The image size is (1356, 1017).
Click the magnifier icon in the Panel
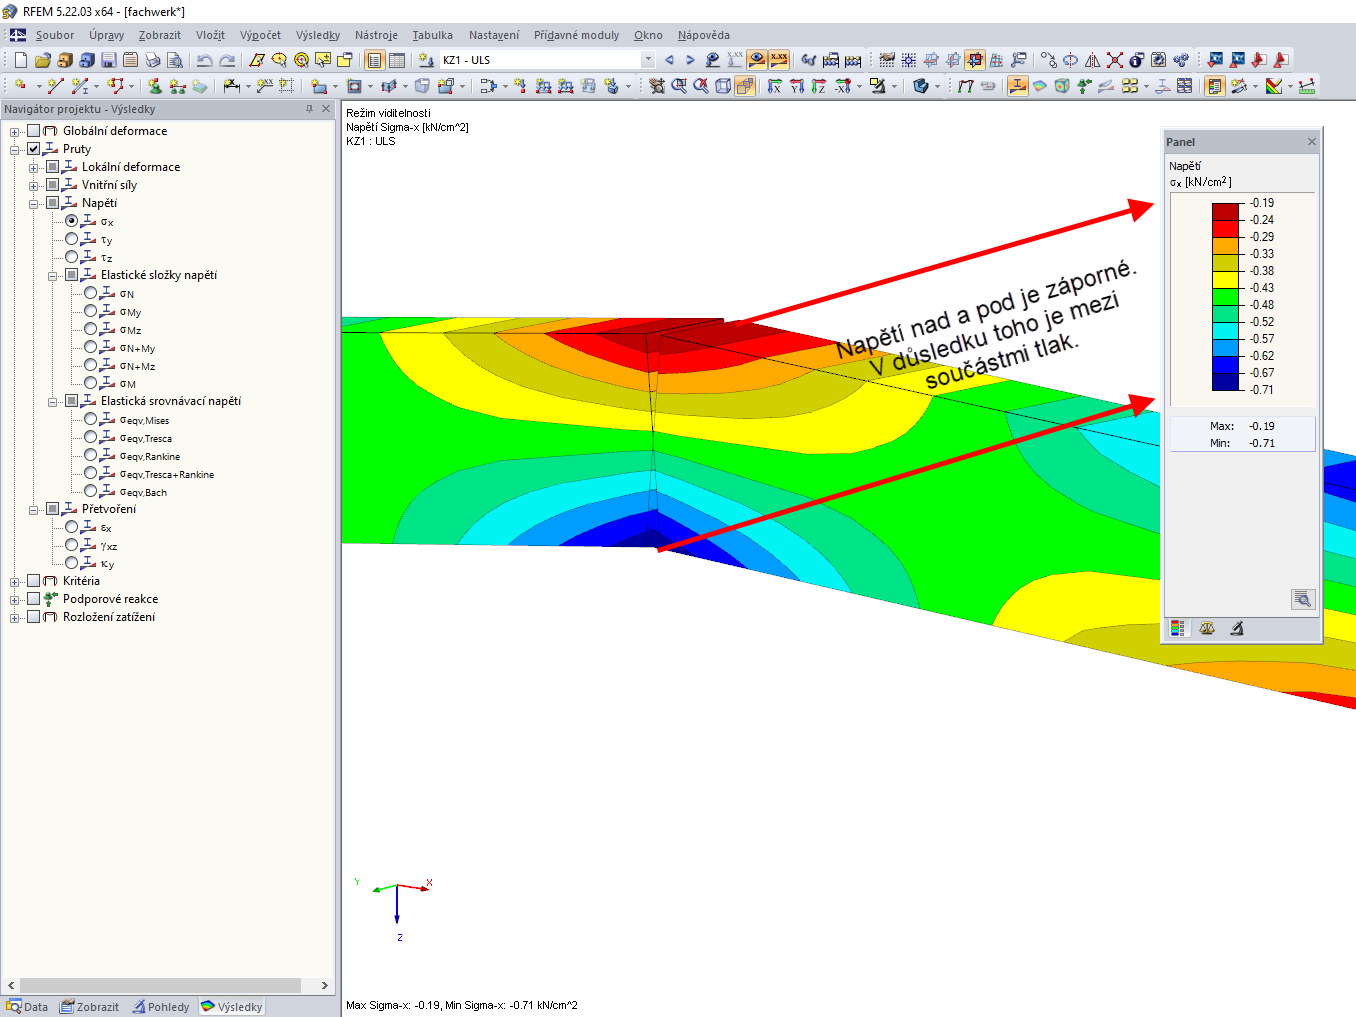coord(1302,599)
